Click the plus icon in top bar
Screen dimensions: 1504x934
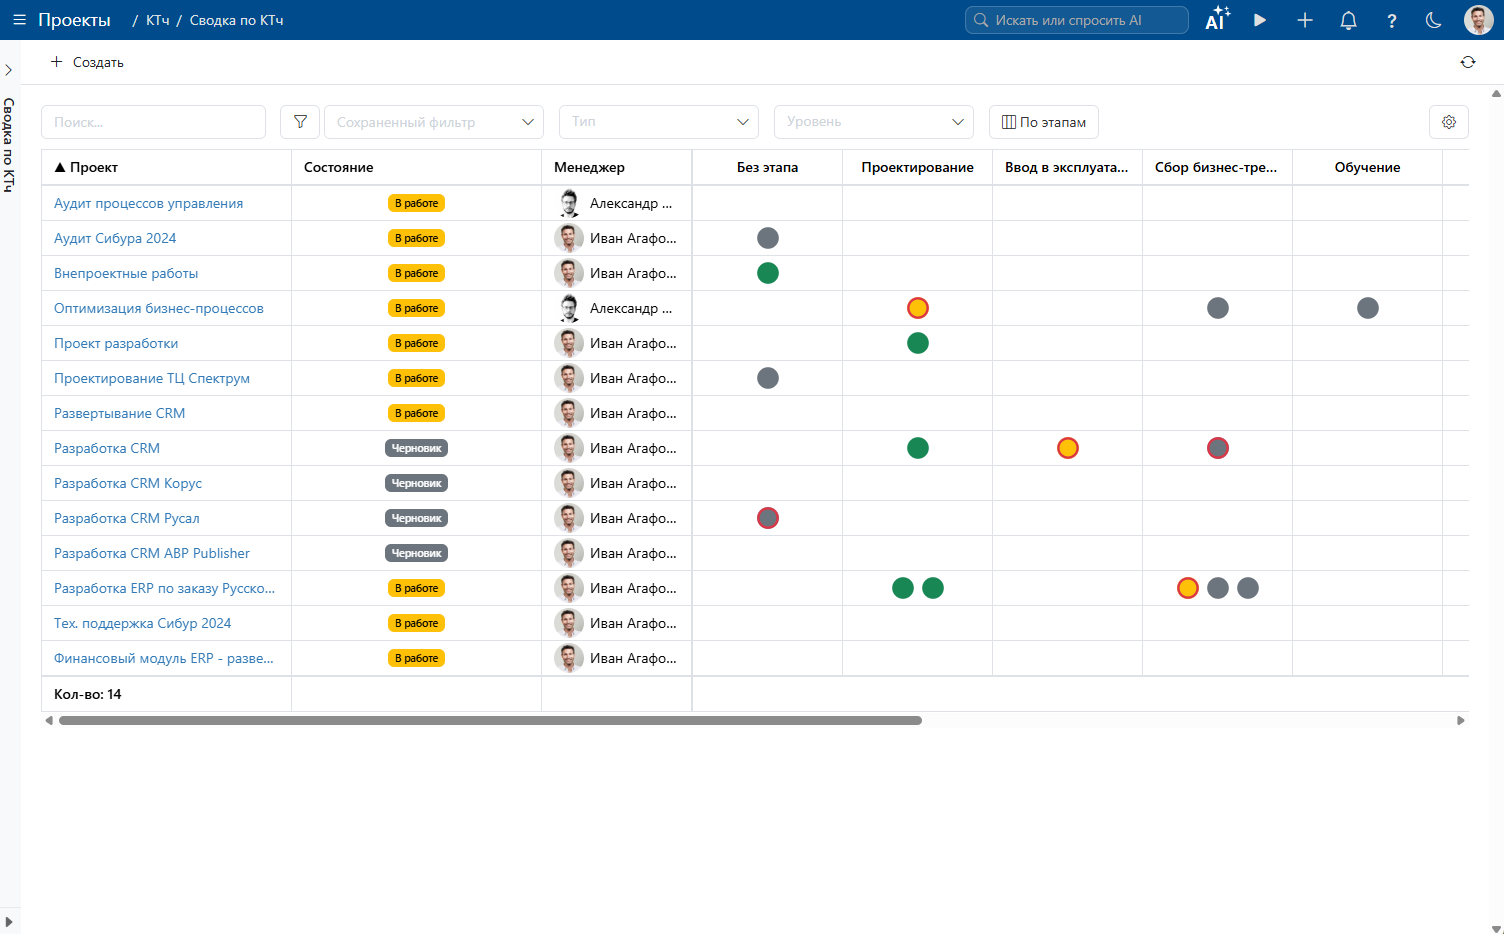coord(1305,20)
